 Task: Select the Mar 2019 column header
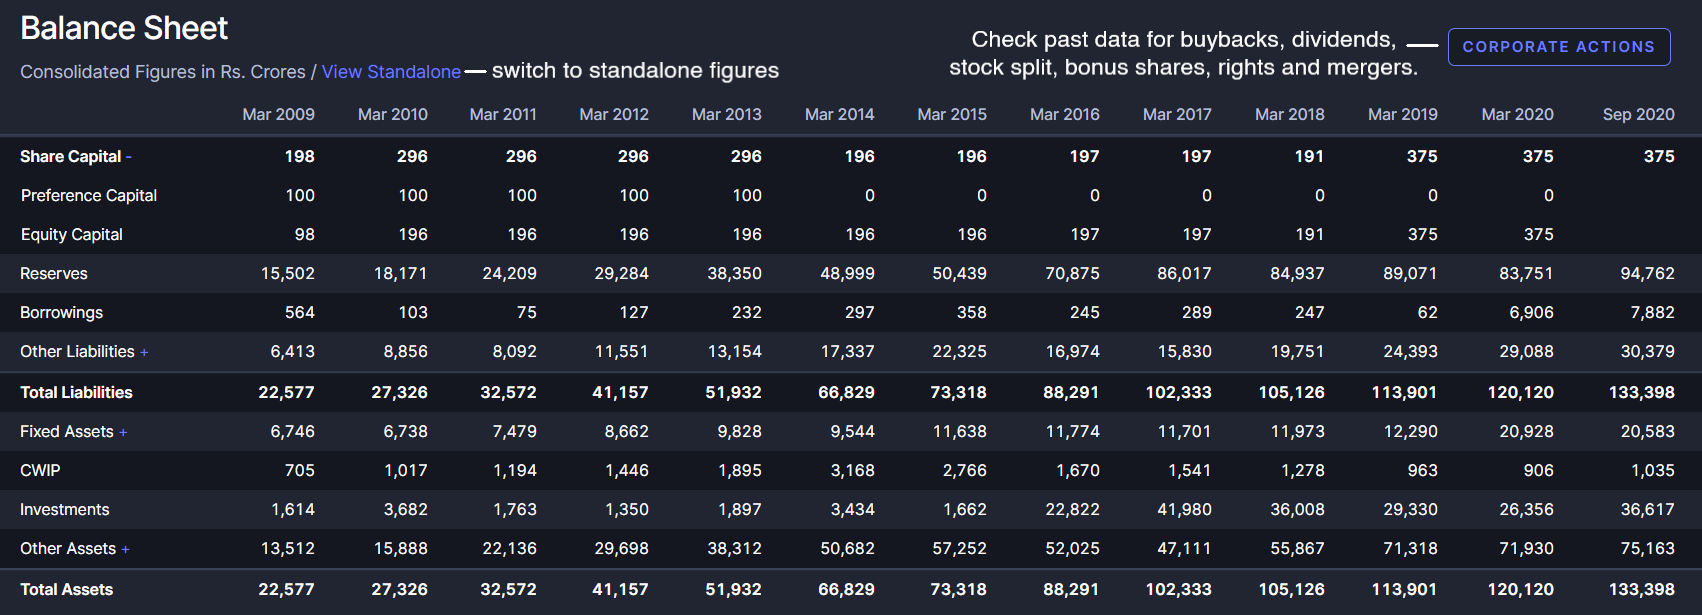(1403, 114)
